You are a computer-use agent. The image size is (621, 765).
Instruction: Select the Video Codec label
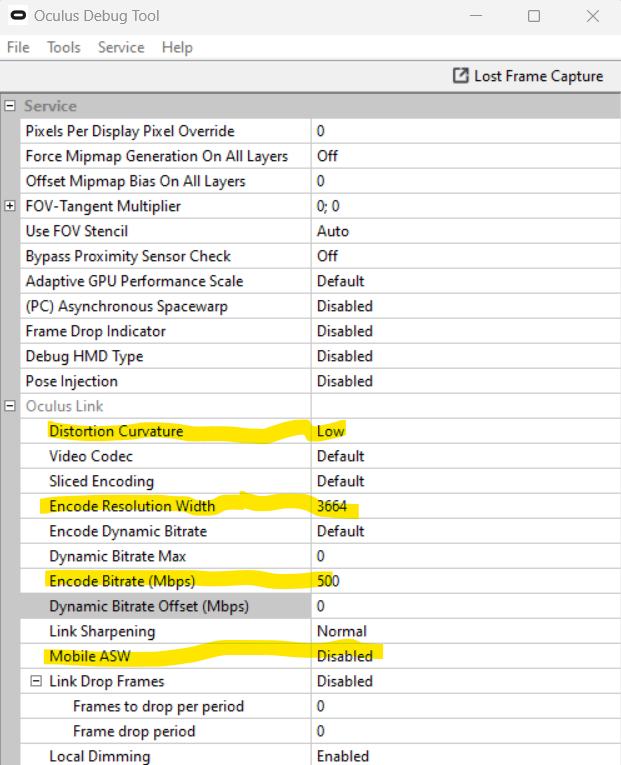[x=91, y=456]
